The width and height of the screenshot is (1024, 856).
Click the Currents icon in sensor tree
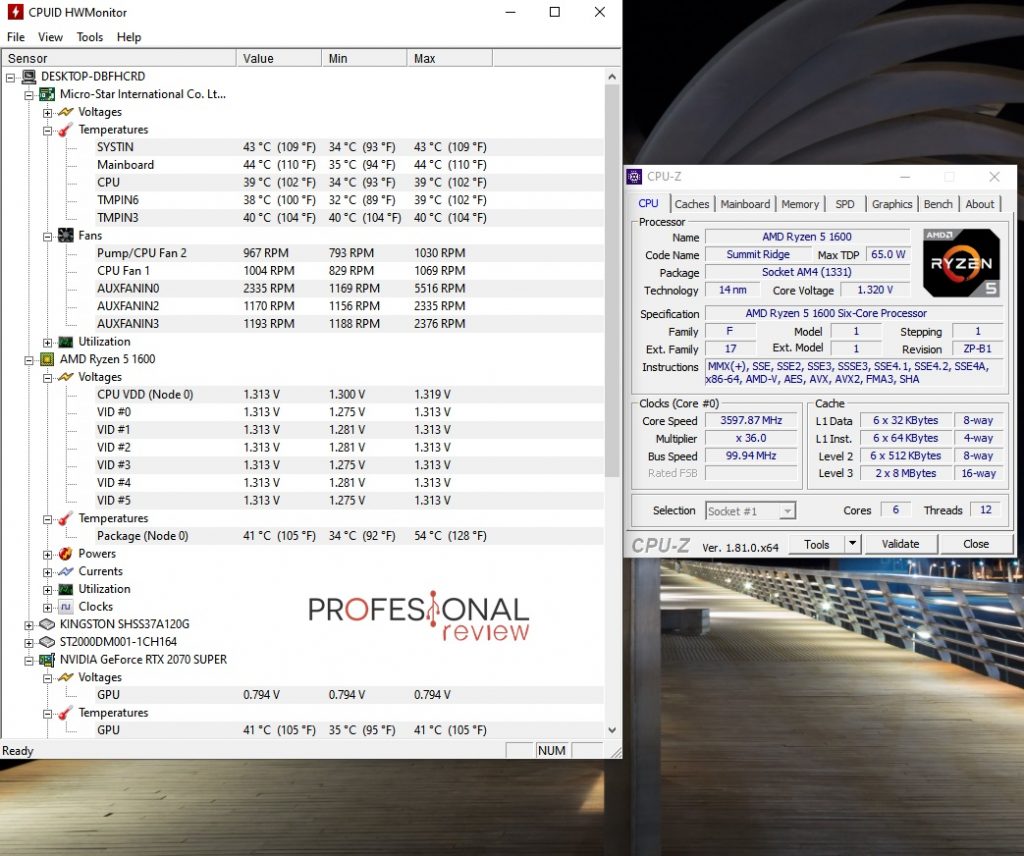(x=65, y=571)
